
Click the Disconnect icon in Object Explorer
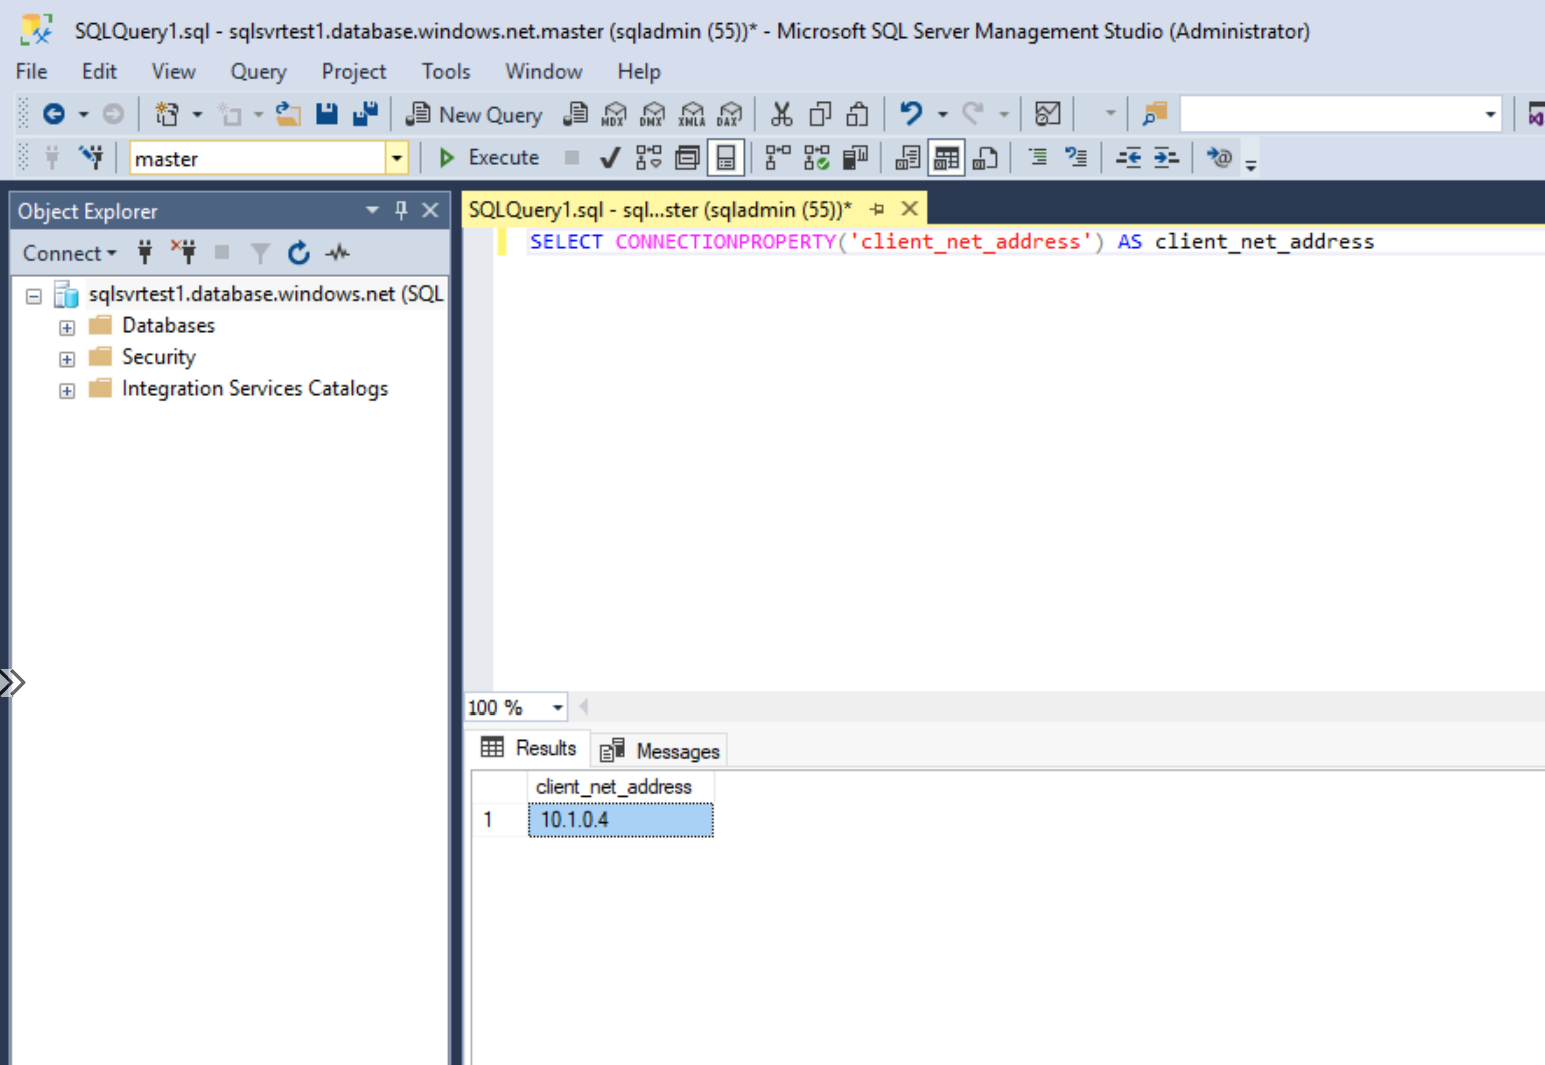coord(183,253)
